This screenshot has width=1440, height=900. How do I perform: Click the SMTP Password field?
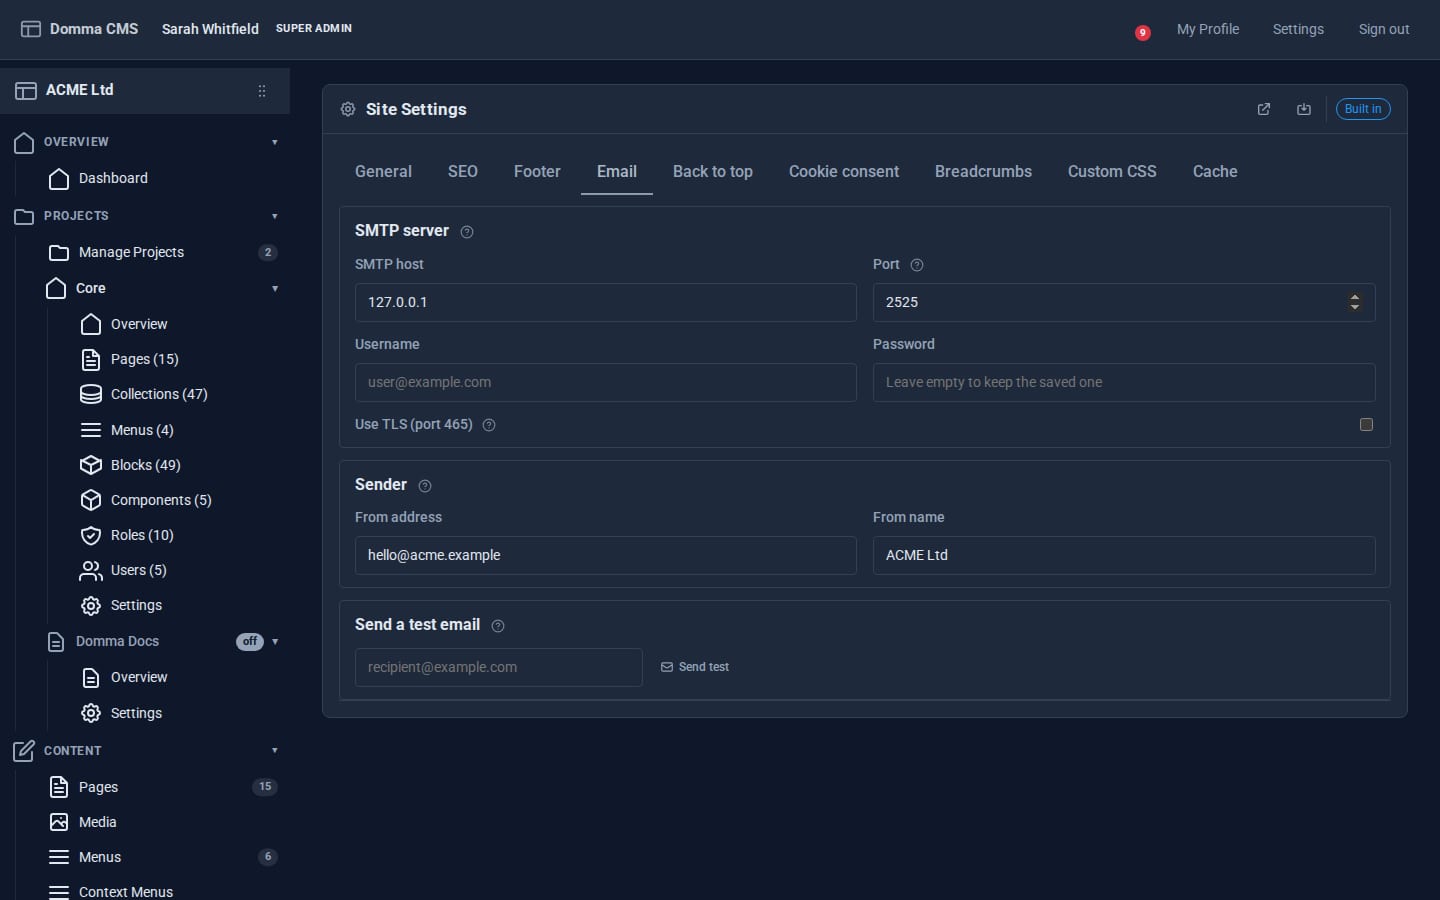point(1124,382)
